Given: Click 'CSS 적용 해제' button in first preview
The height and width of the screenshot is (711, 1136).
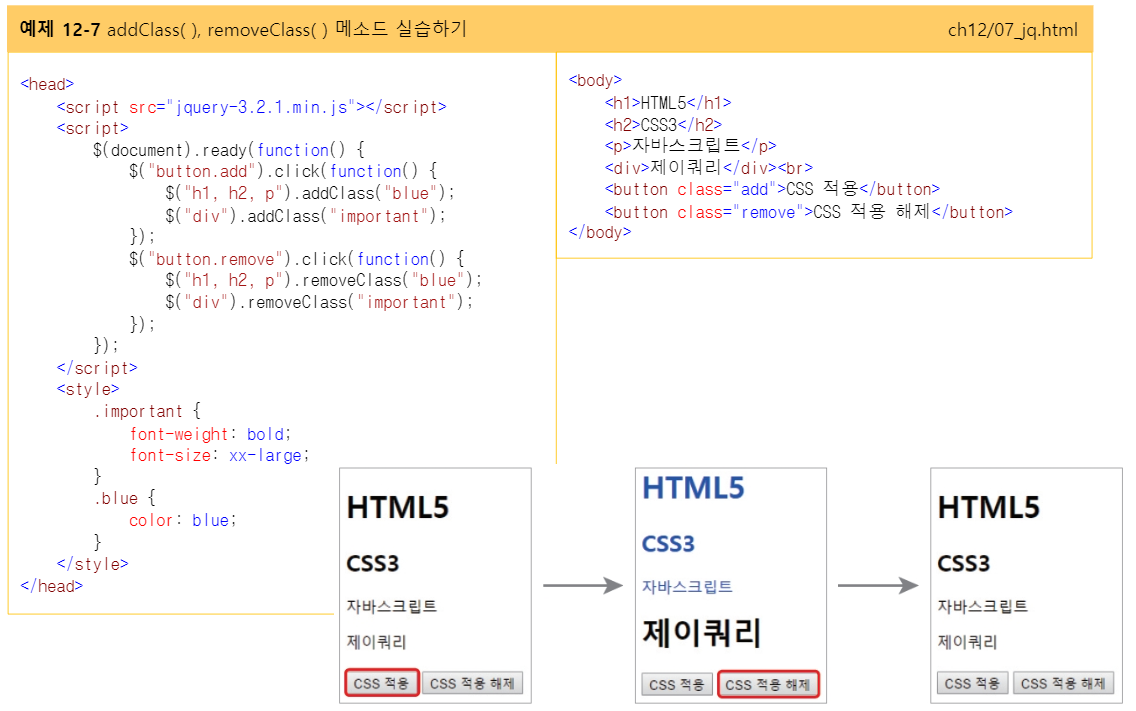Looking at the screenshot, I should pyautogui.click(x=472, y=683).
